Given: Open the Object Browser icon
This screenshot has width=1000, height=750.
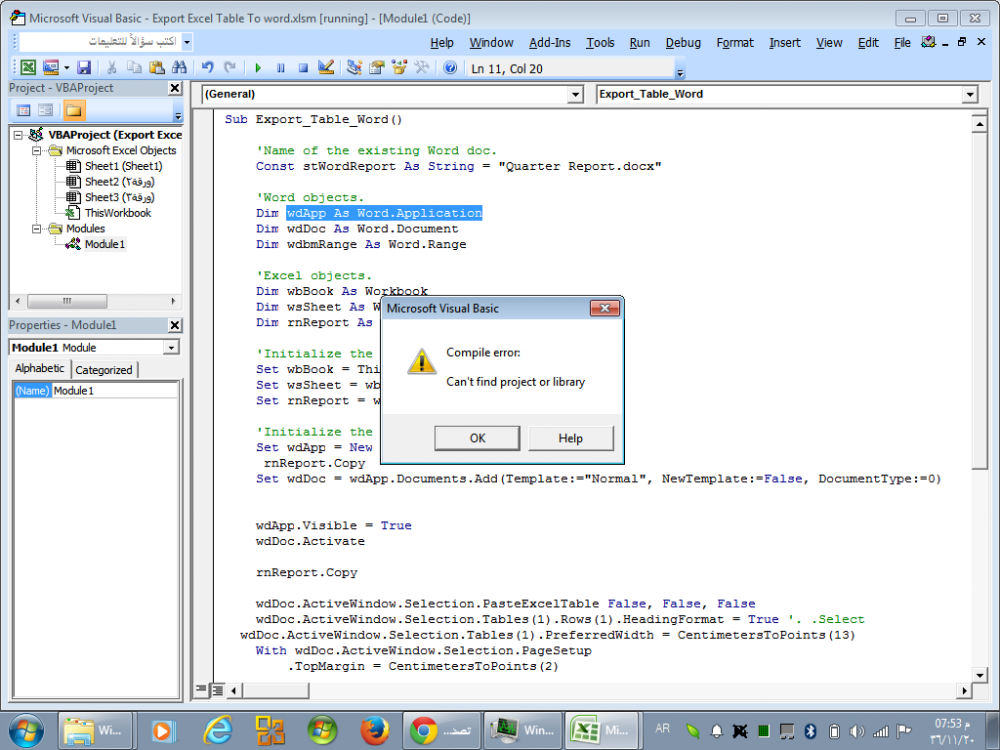Looking at the screenshot, I should 399,68.
